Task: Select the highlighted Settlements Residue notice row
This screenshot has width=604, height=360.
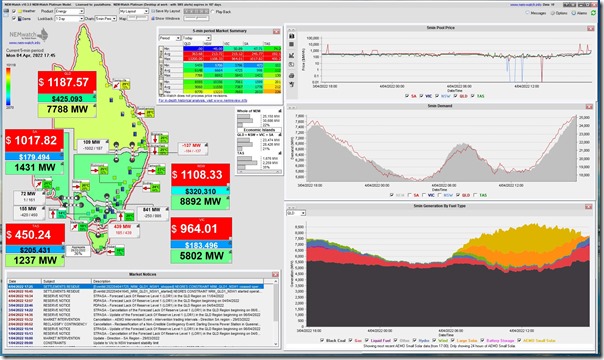Action: 135,287
